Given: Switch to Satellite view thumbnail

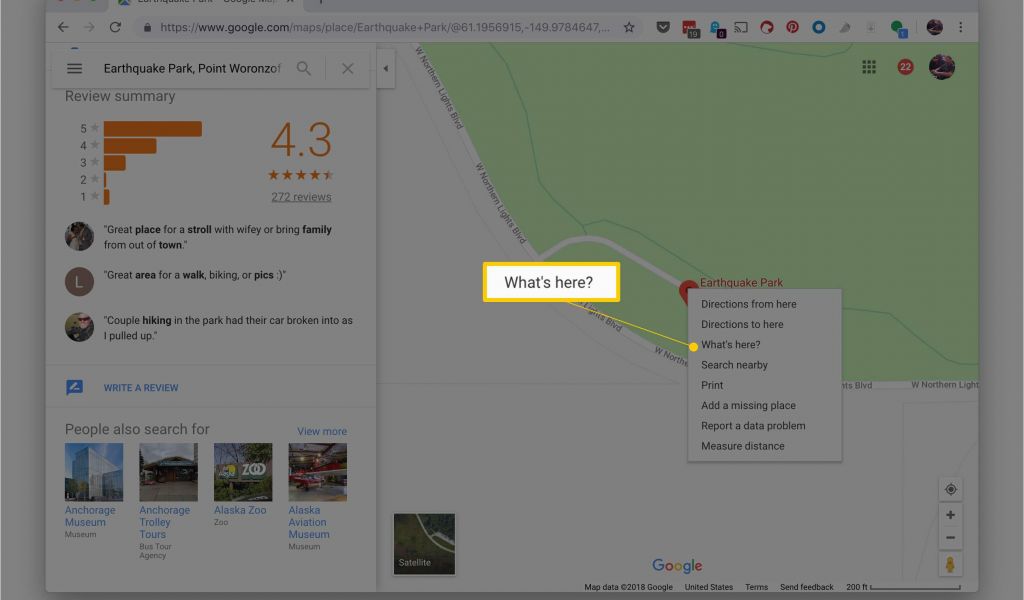Looking at the screenshot, I should 424,544.
